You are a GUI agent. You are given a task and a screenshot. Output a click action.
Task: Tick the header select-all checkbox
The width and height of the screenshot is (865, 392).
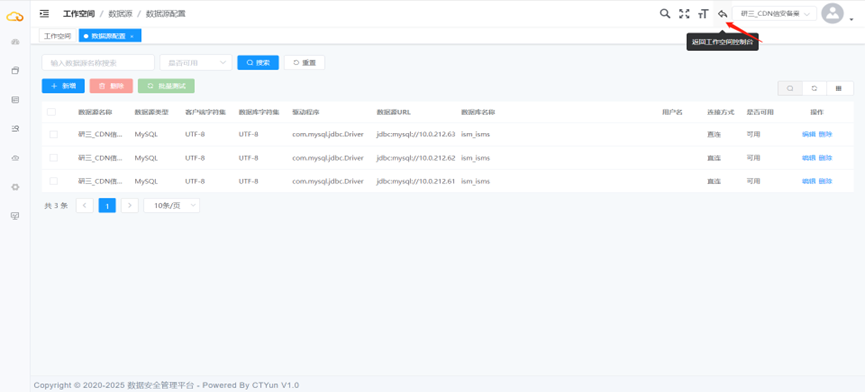click(51, 112)
